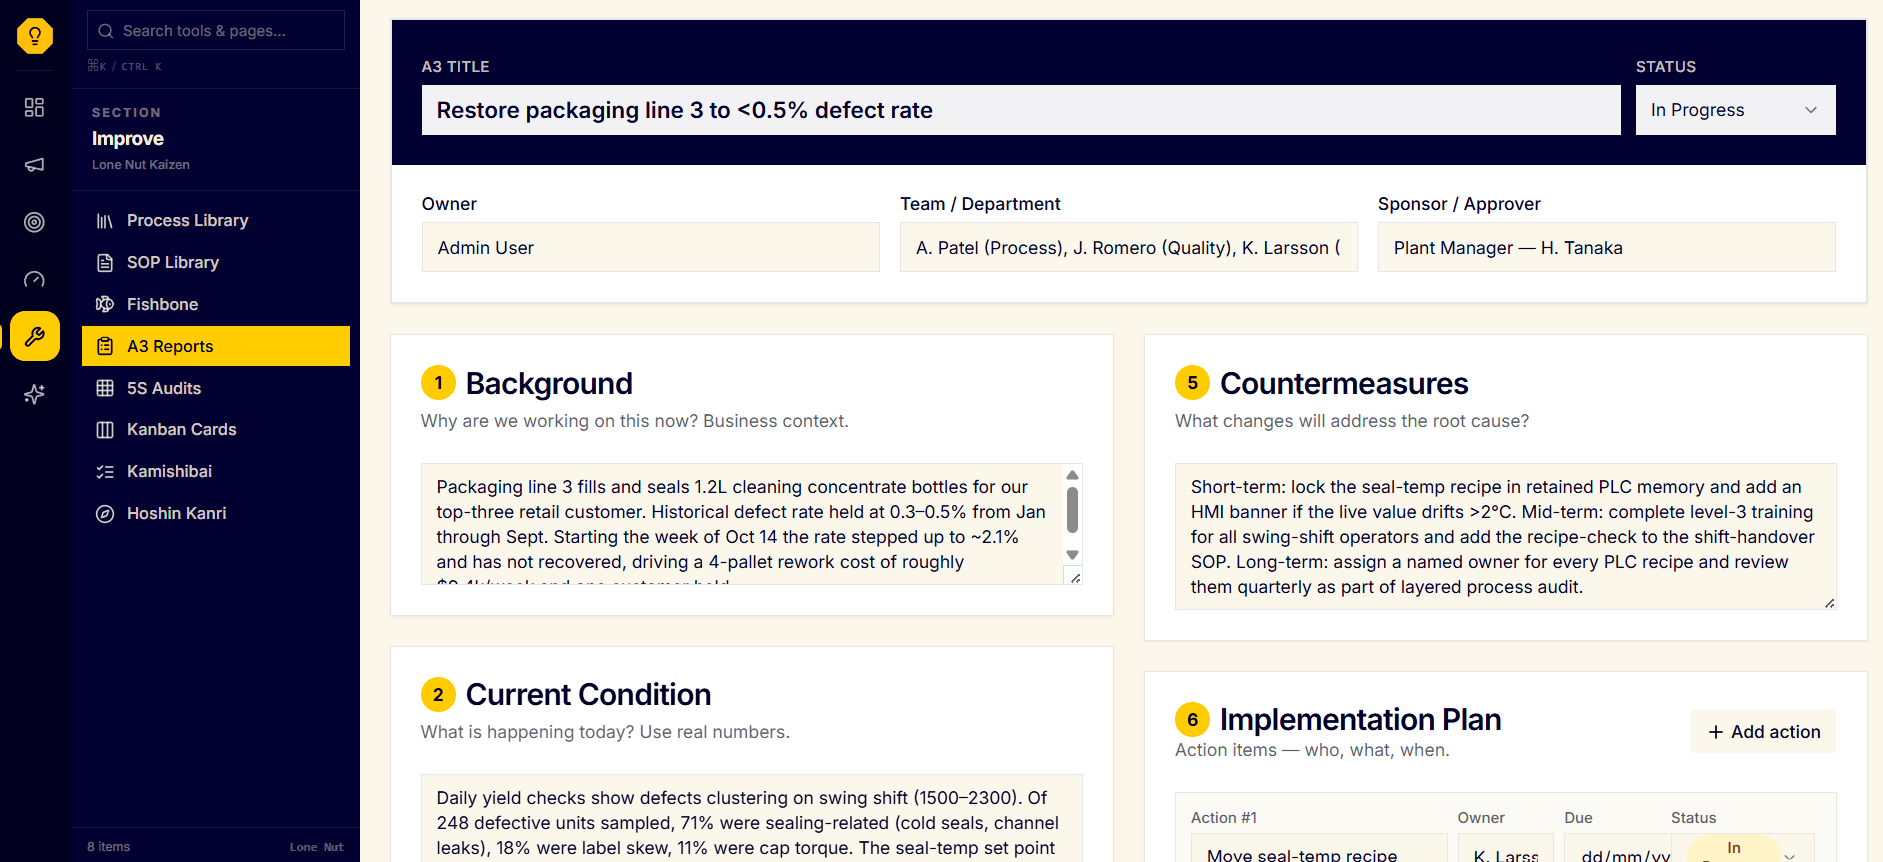
Task: Open SOP Library page
Action: pyautogui.click(x=216, y=263)
